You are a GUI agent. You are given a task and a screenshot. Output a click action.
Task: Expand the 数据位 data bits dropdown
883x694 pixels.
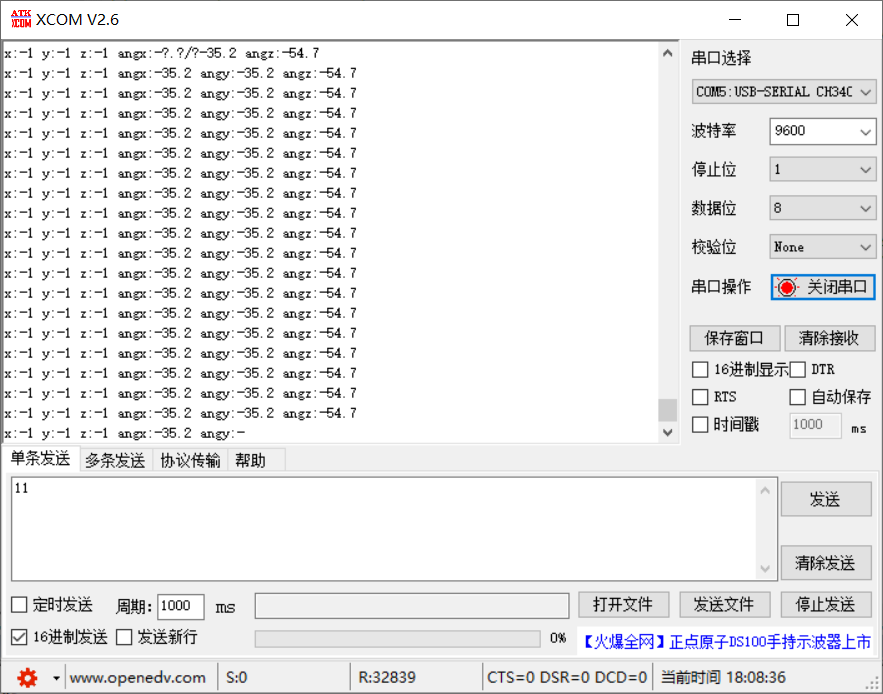823,208
